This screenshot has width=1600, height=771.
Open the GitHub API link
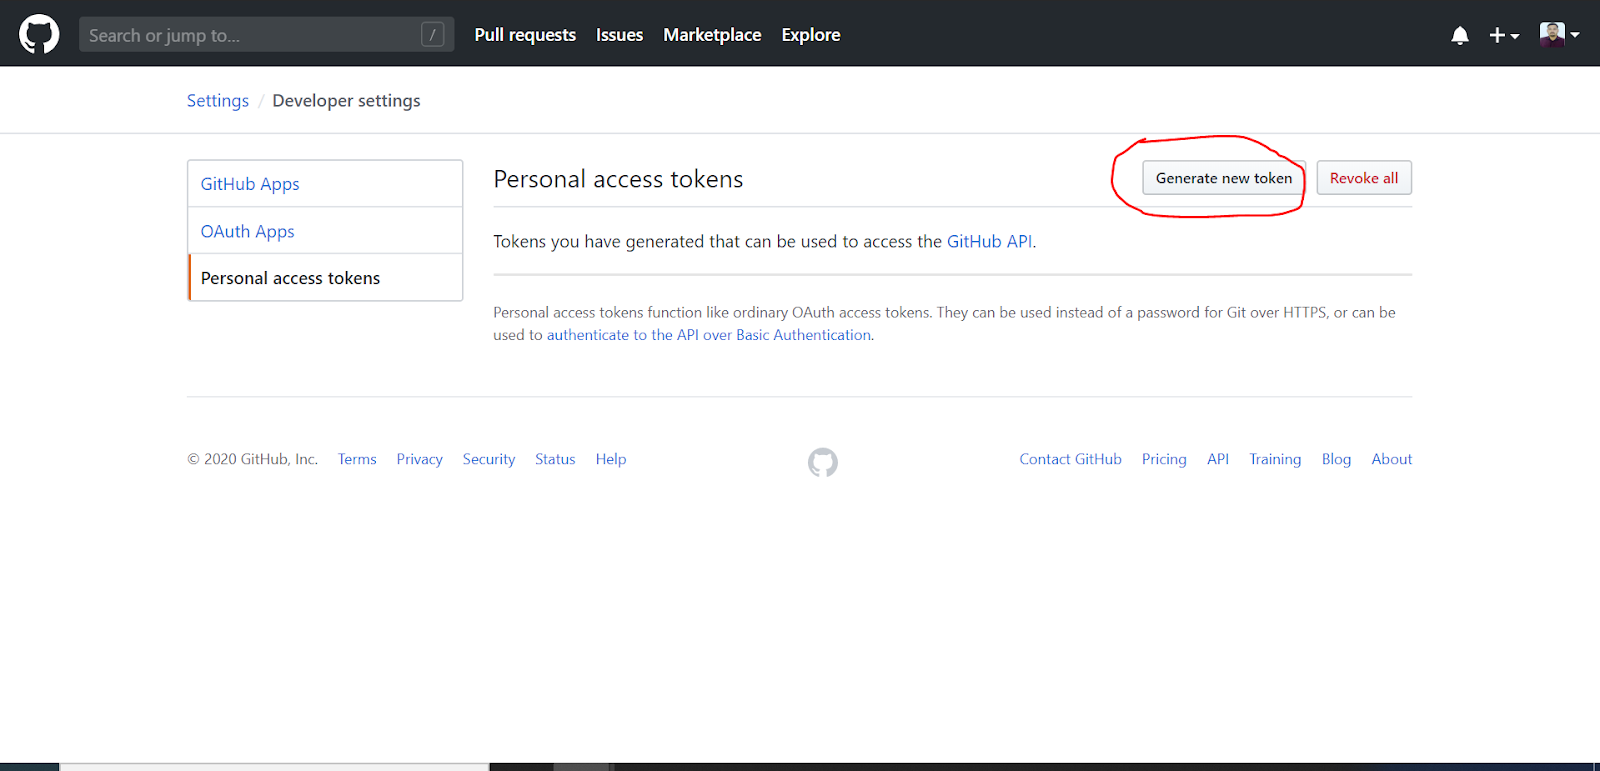[989, 241]
